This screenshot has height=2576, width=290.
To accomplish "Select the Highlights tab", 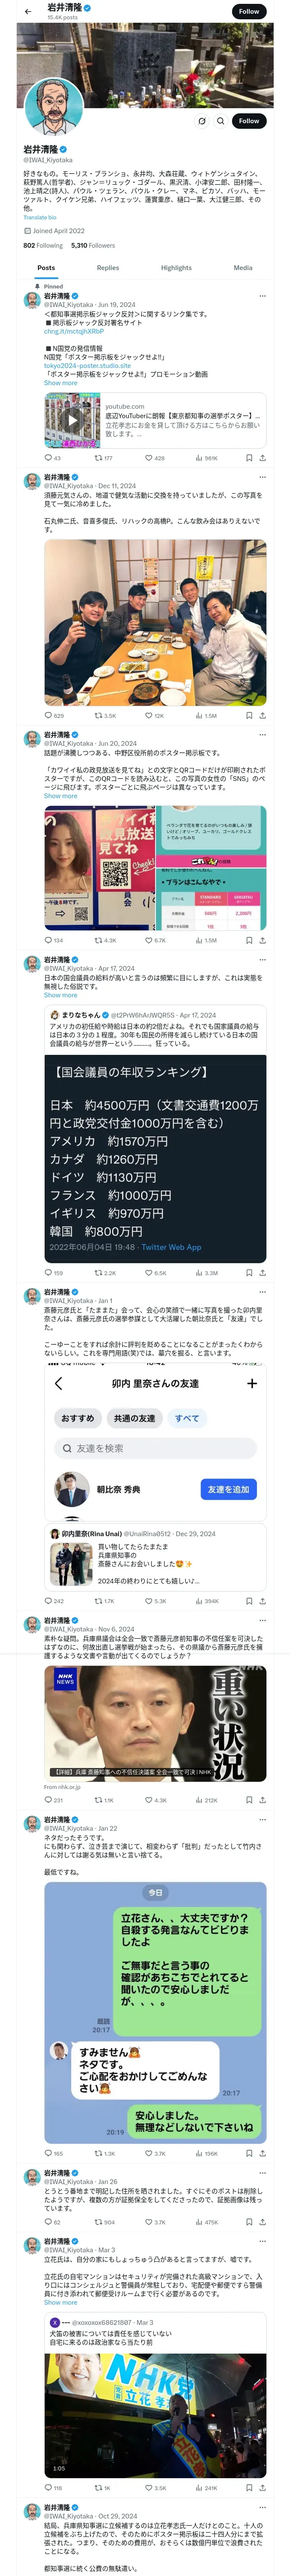I will 176,268.
